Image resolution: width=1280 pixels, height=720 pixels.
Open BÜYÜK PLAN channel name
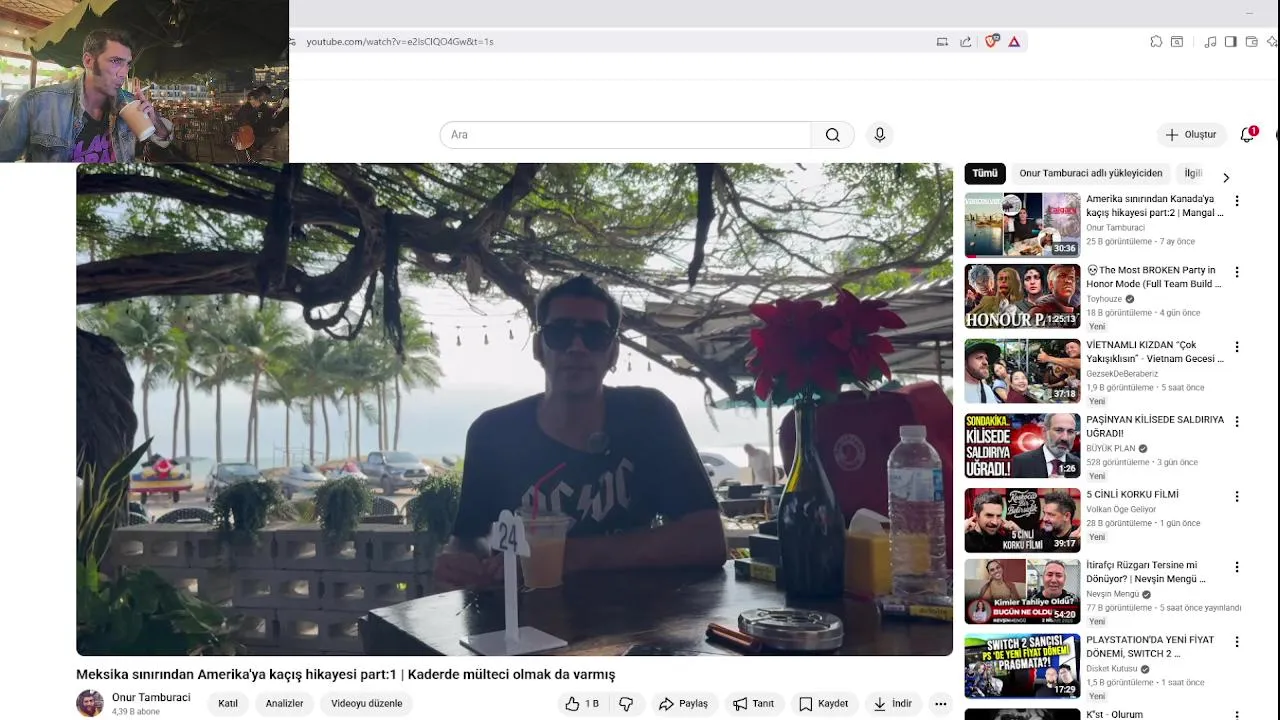[x=1111, y=449]
